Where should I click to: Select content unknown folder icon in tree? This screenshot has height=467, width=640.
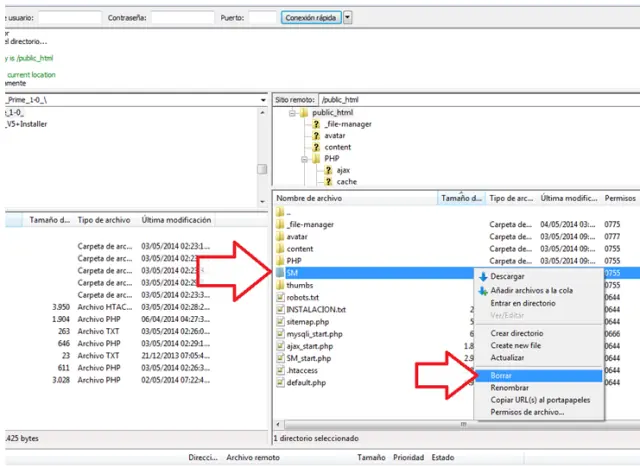[x=316, y=147]
